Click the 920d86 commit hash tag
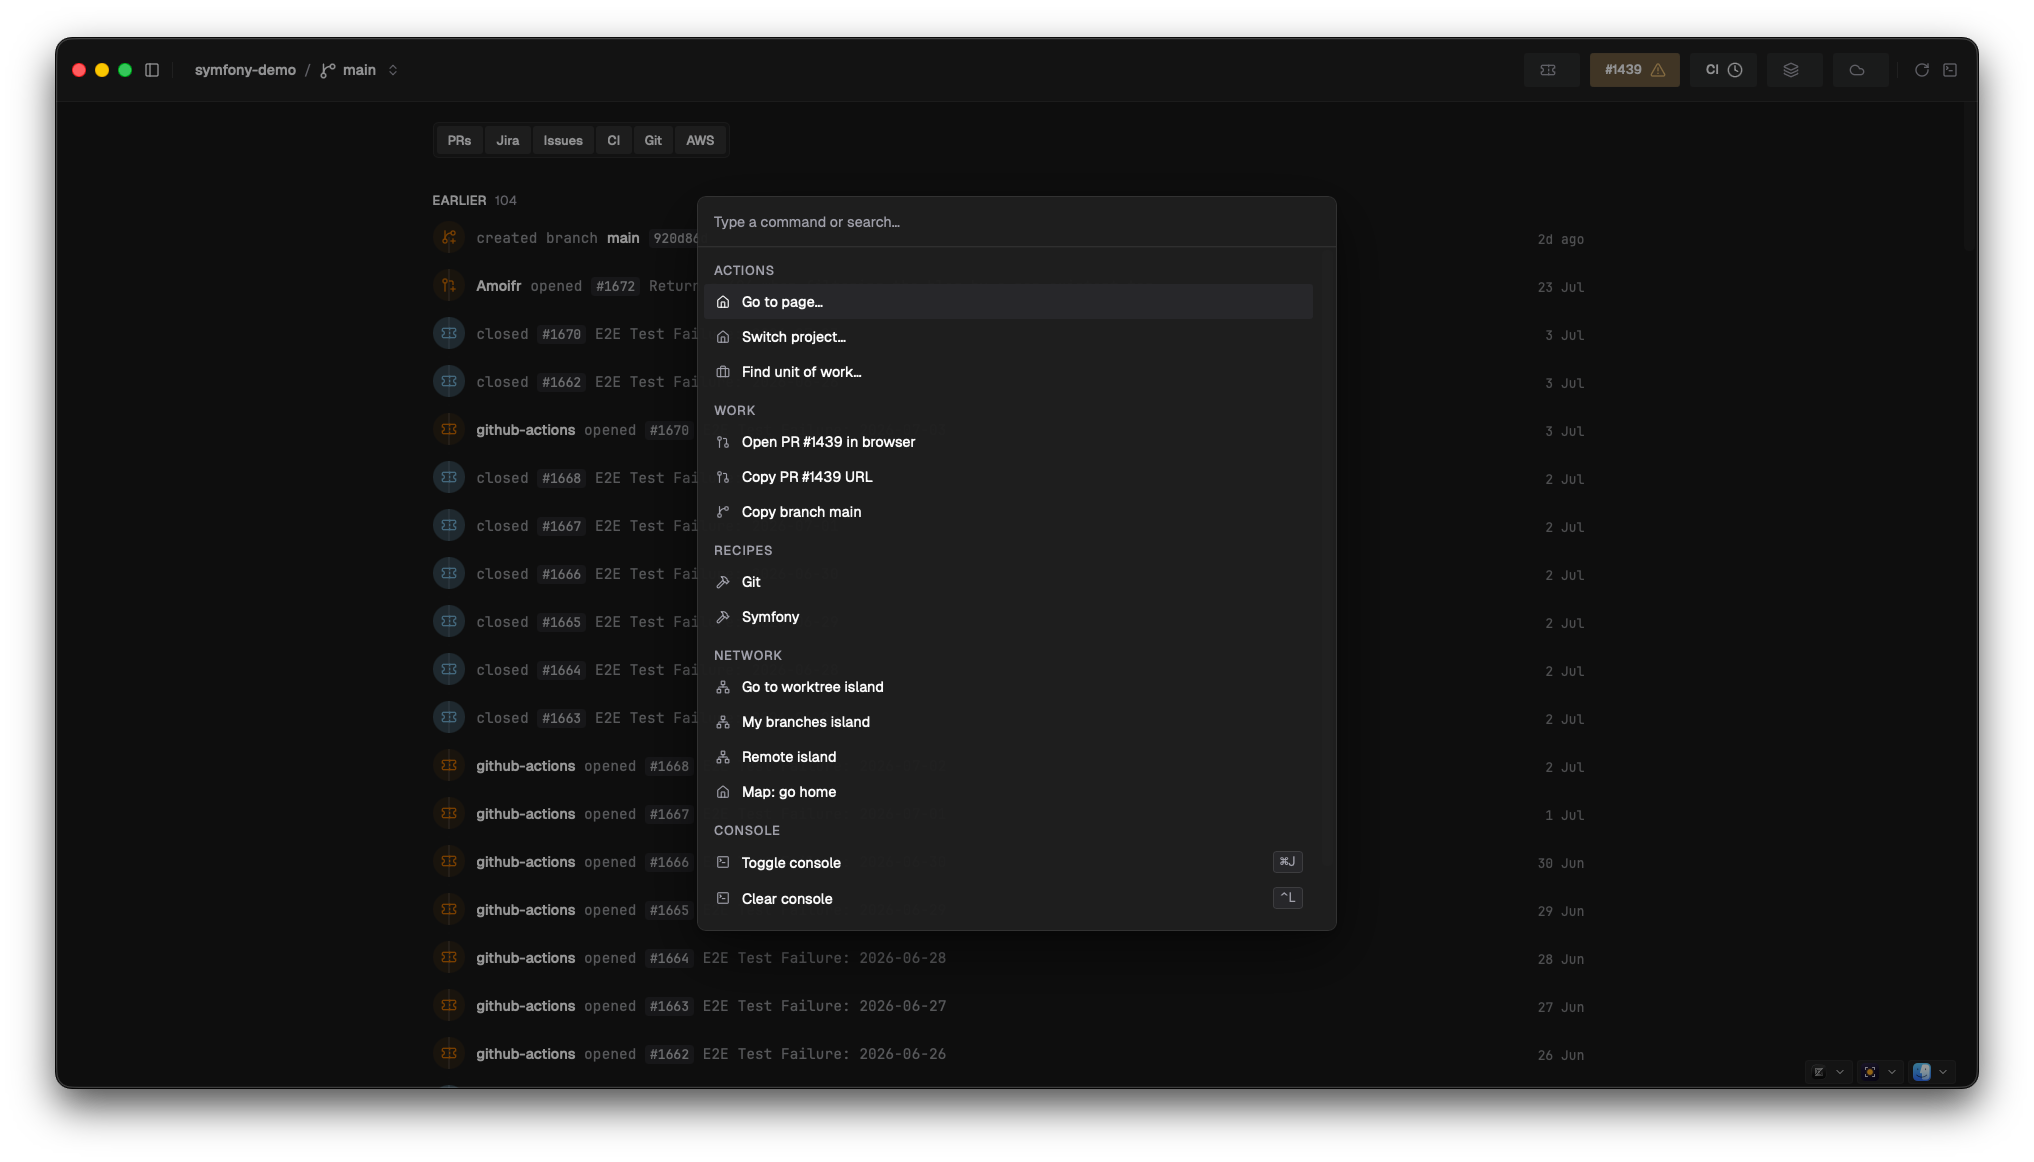Image resolution: width=2034 pixels, height=1162 pixels. 674,238
